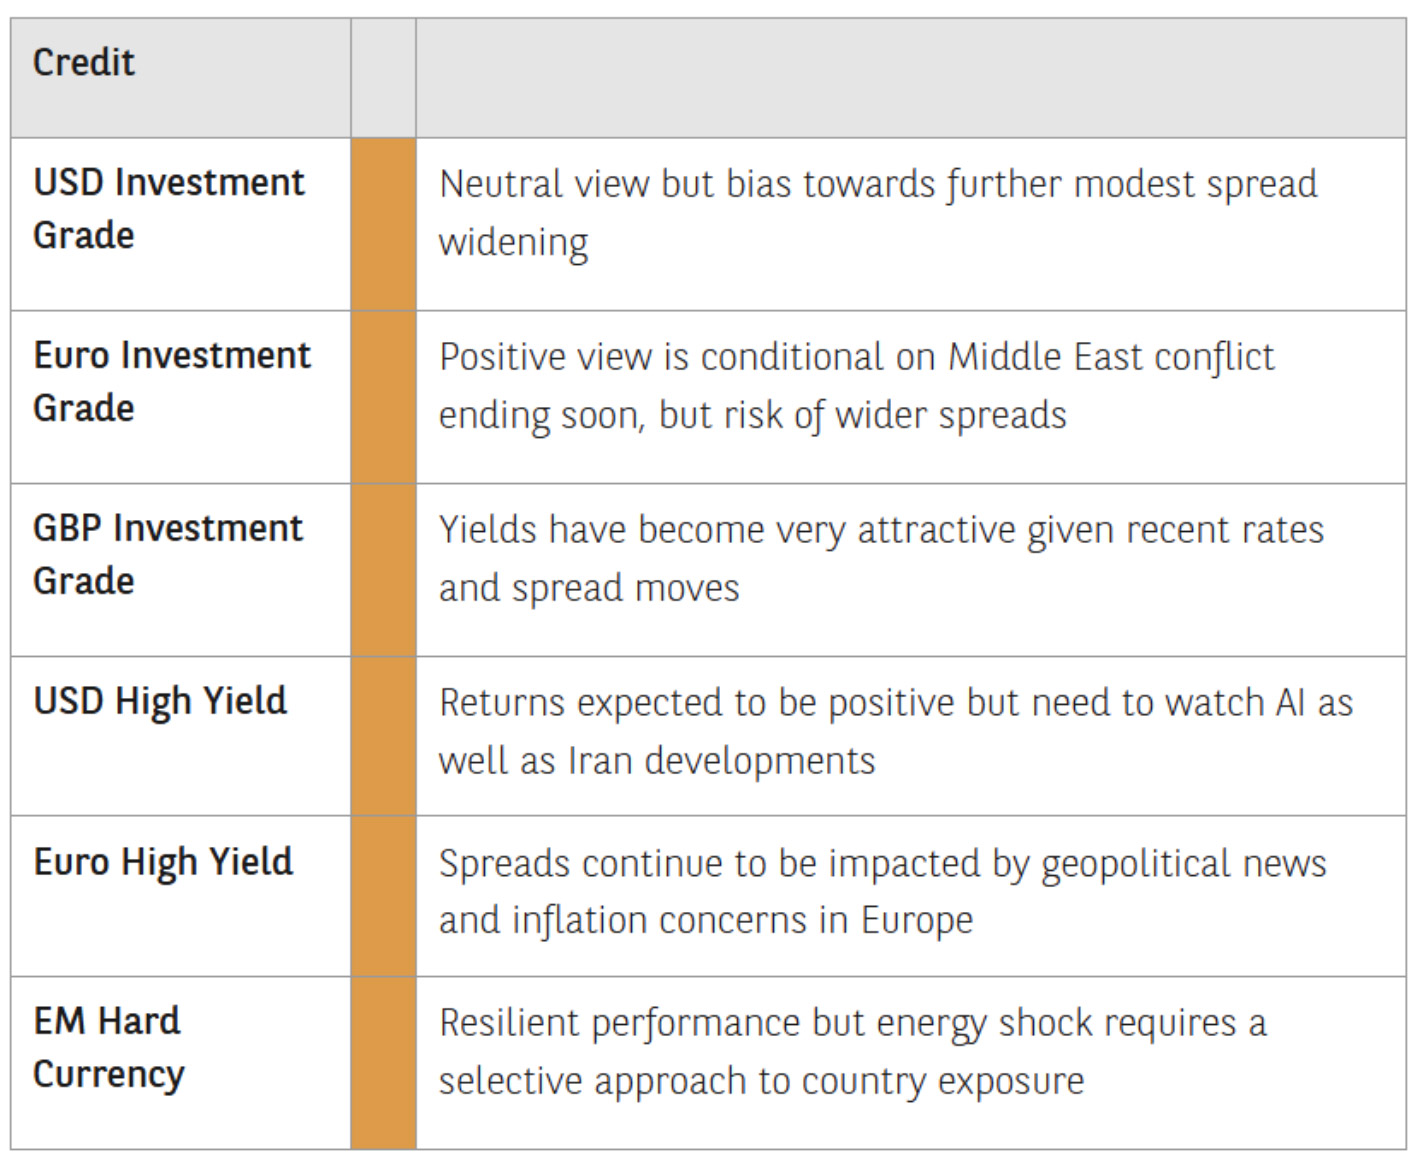Click the USD High Yield label
Viewport: 1410px width, 1166px height.
(x=160, y=702)
